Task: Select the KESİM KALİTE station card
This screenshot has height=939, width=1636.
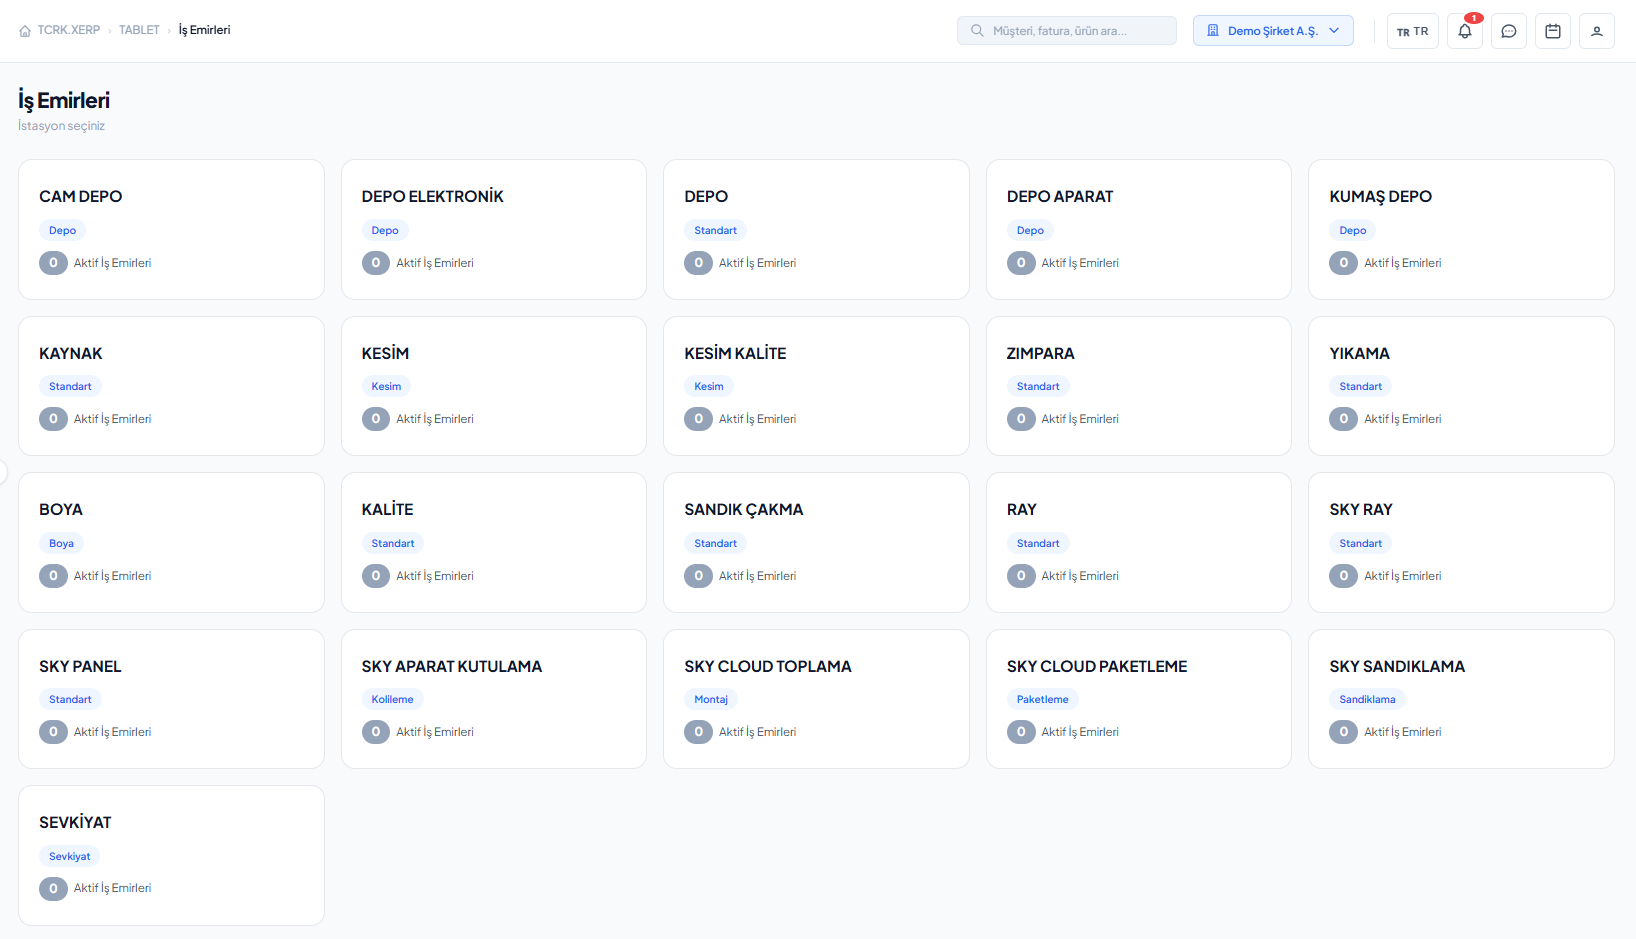Action: click(x=816, y=386)
